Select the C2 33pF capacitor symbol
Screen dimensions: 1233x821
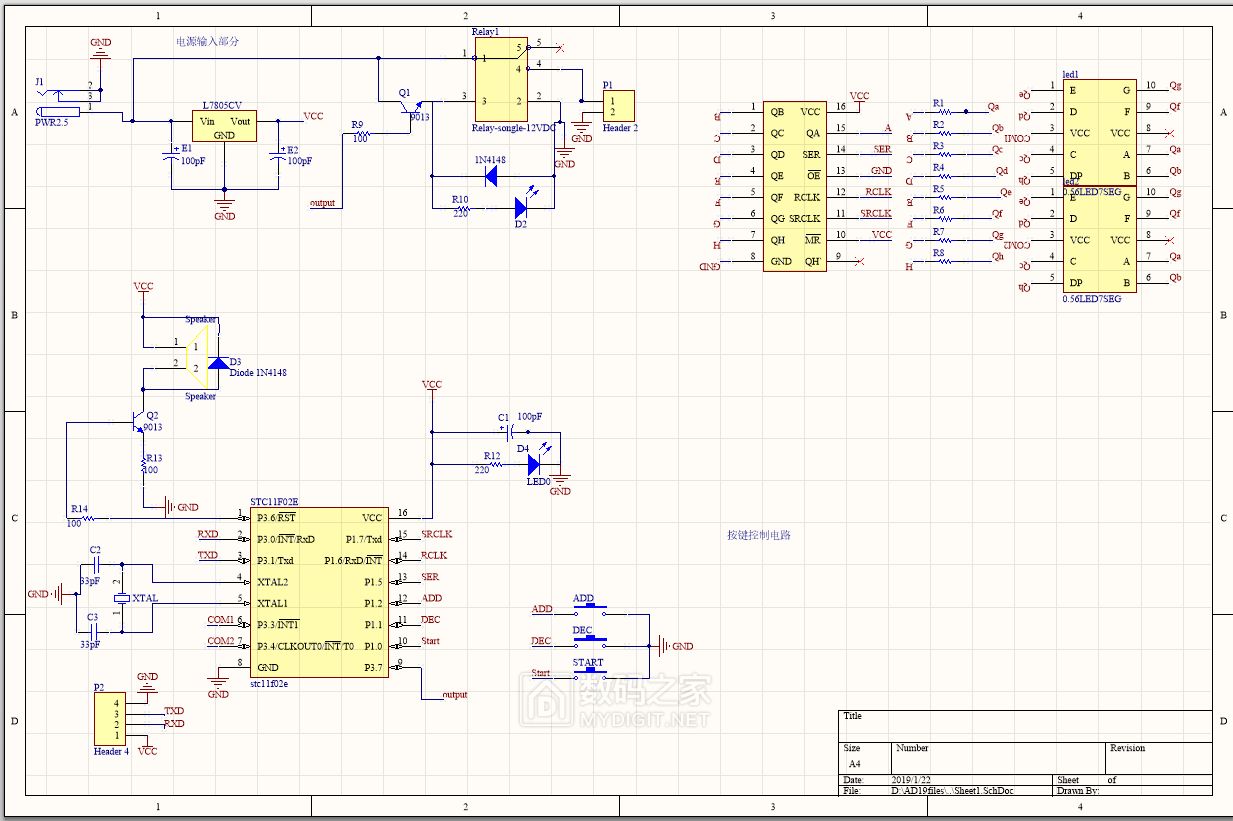pyautogui.click(x=95, y=567)
